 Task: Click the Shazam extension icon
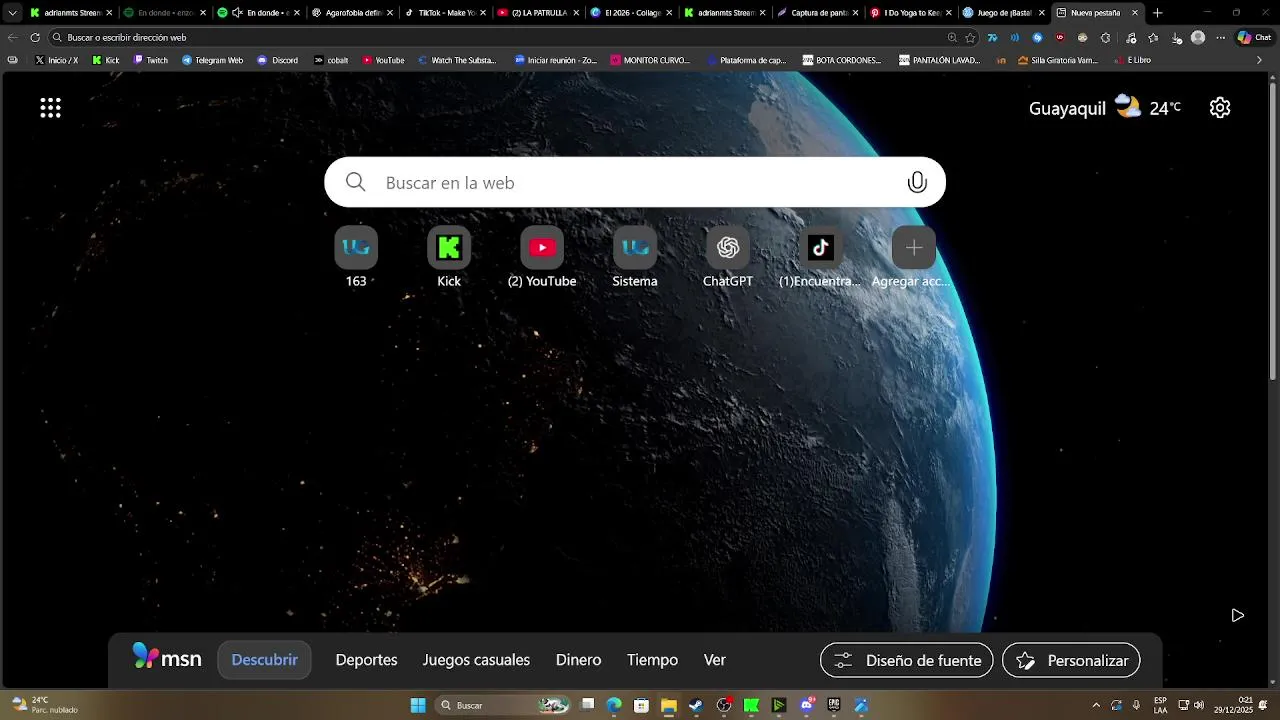pyautogui.click(x=1037, y=37)
